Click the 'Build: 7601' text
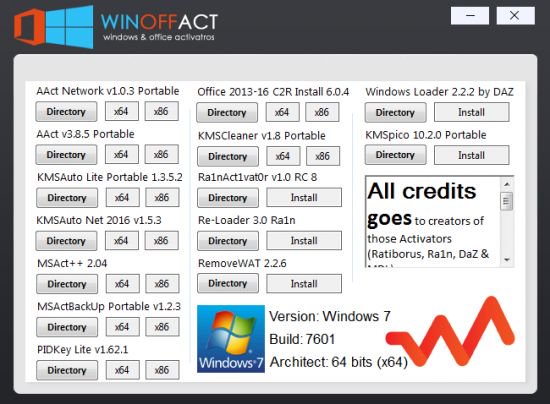Image resolution: width=550 pixels, height=404 pixels. 302,339
